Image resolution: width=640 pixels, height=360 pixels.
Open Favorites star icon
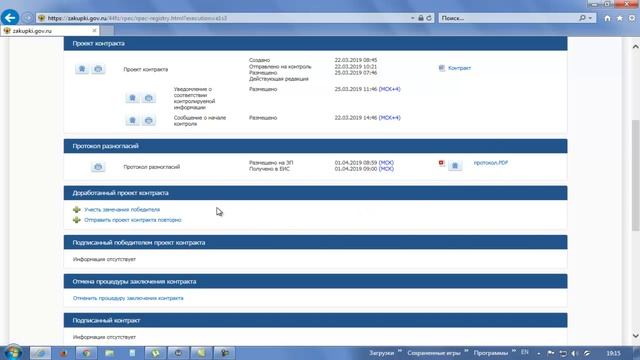pyautogui.click(x=620, y=18)
